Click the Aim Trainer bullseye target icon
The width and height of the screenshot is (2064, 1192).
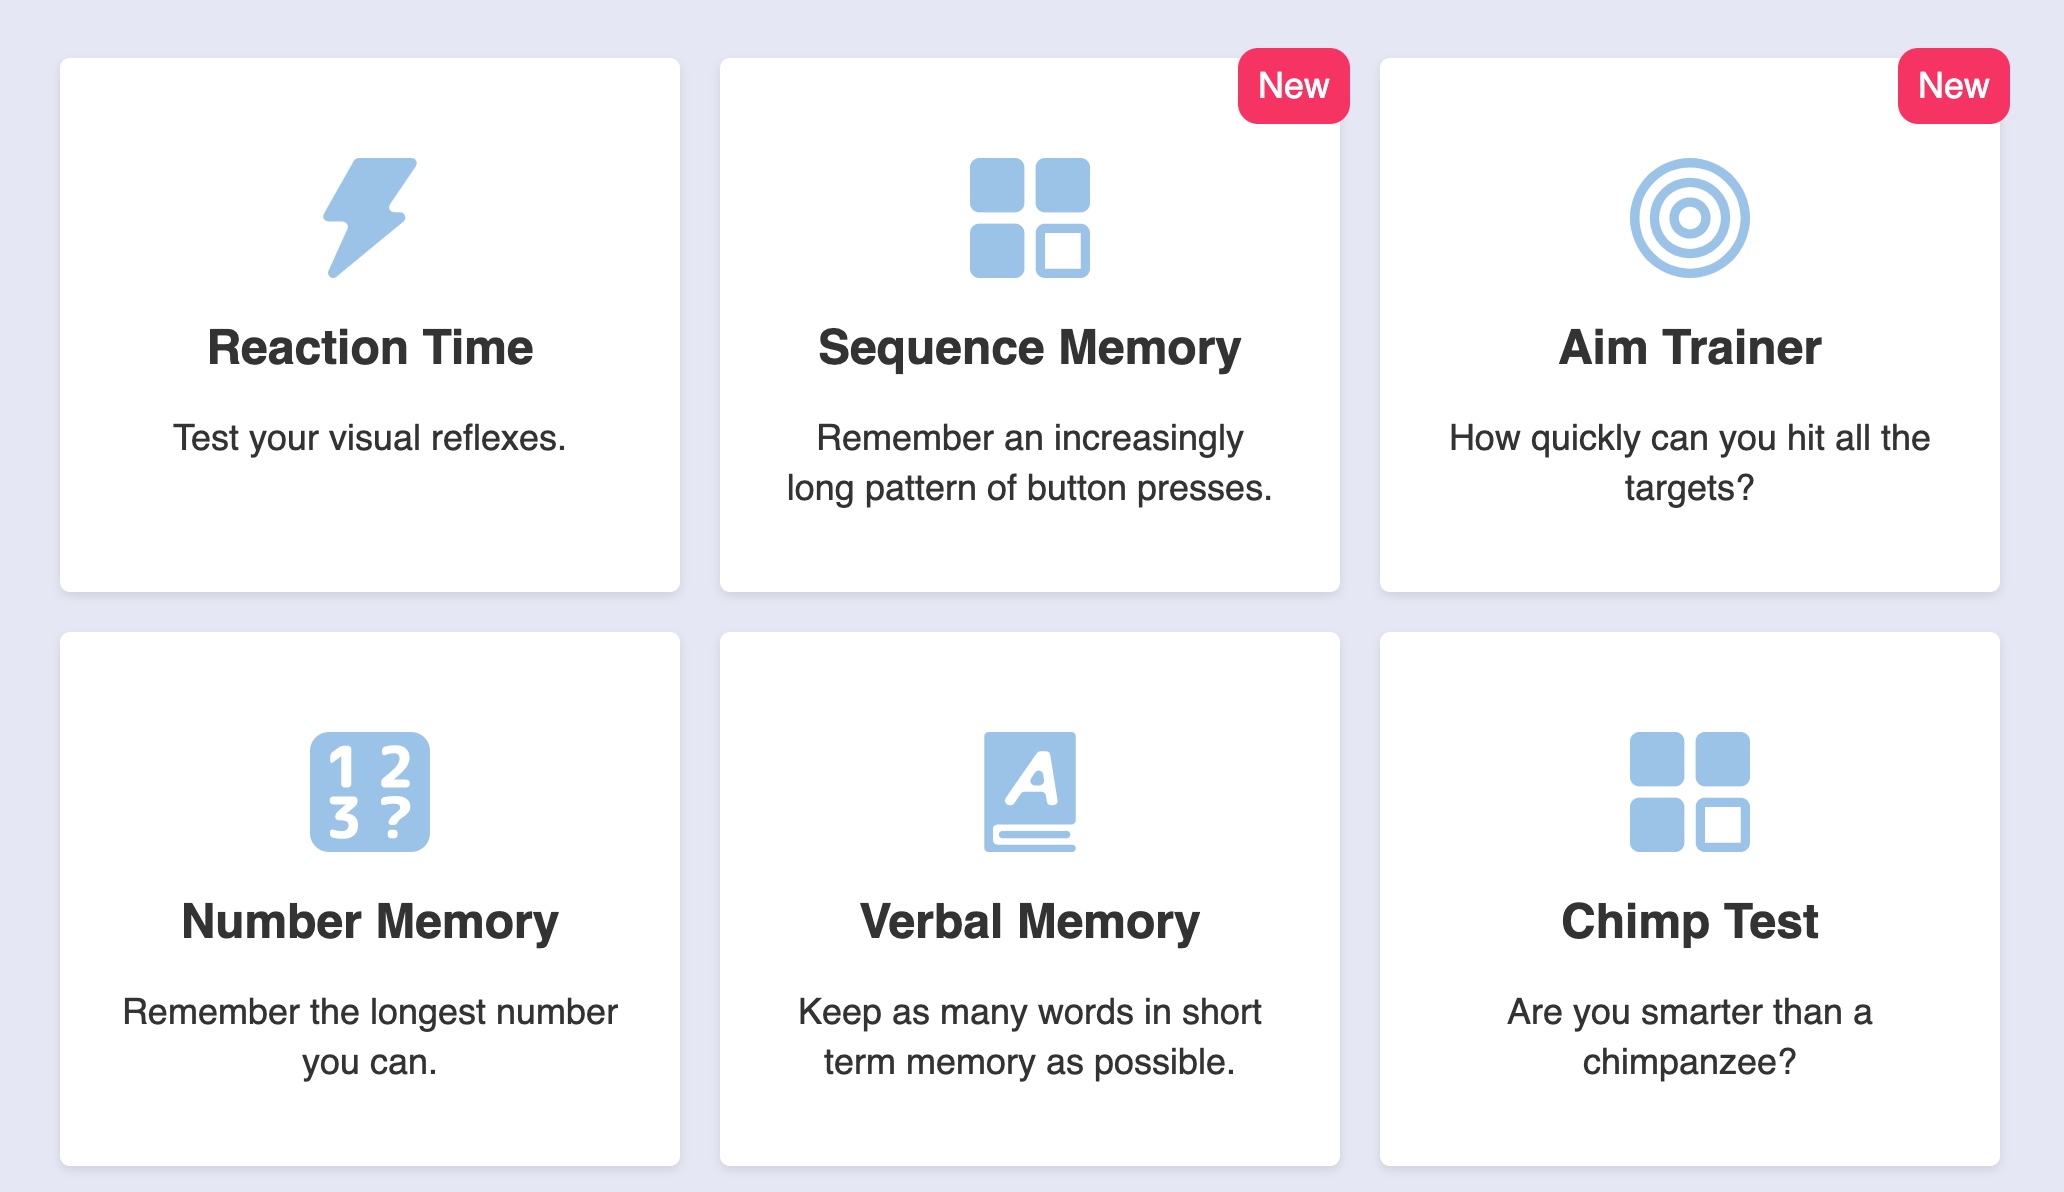[x=1689, y=217]
